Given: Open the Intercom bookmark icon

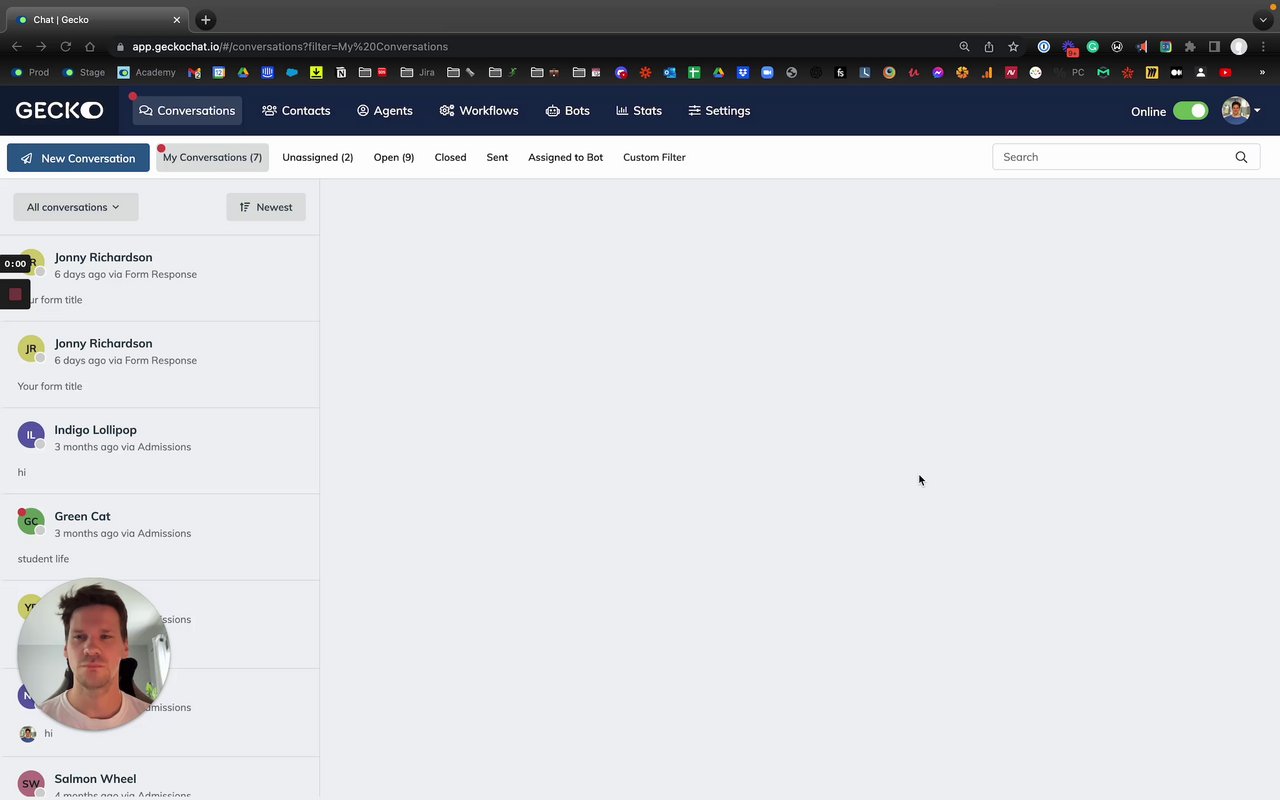Looking at the screenshot, I should click(x=268, y=72).
